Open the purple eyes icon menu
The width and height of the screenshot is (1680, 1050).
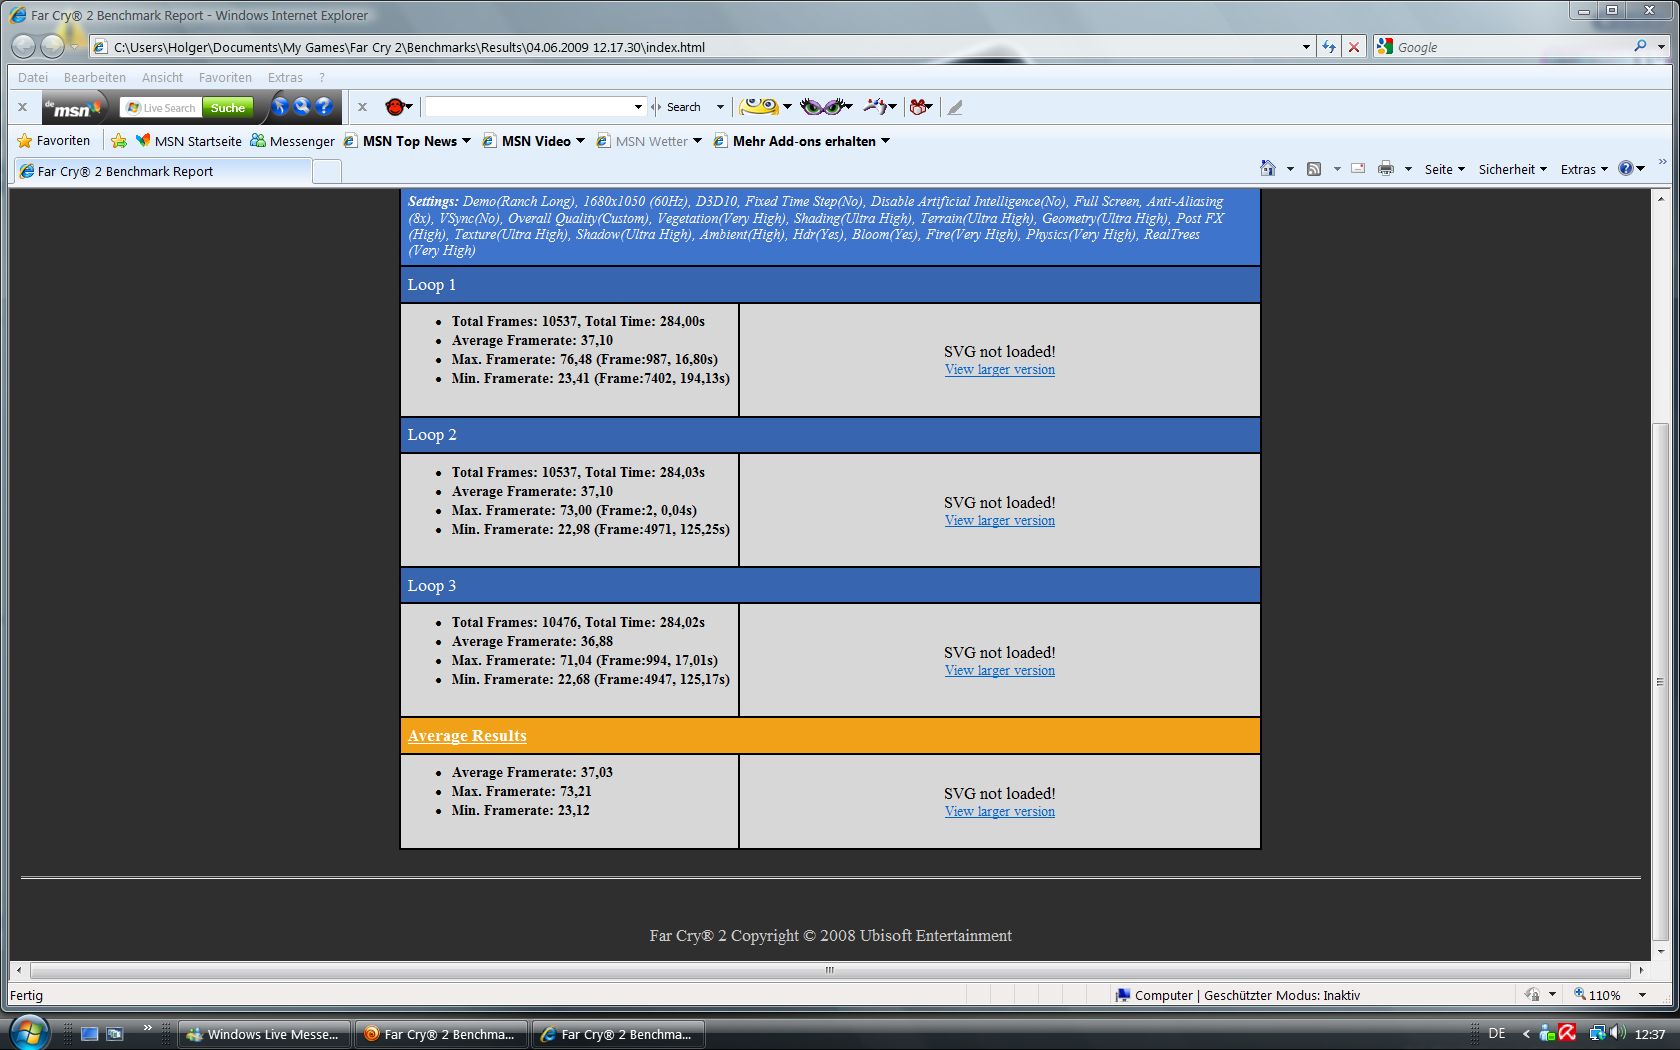click(x=826, y=106)
